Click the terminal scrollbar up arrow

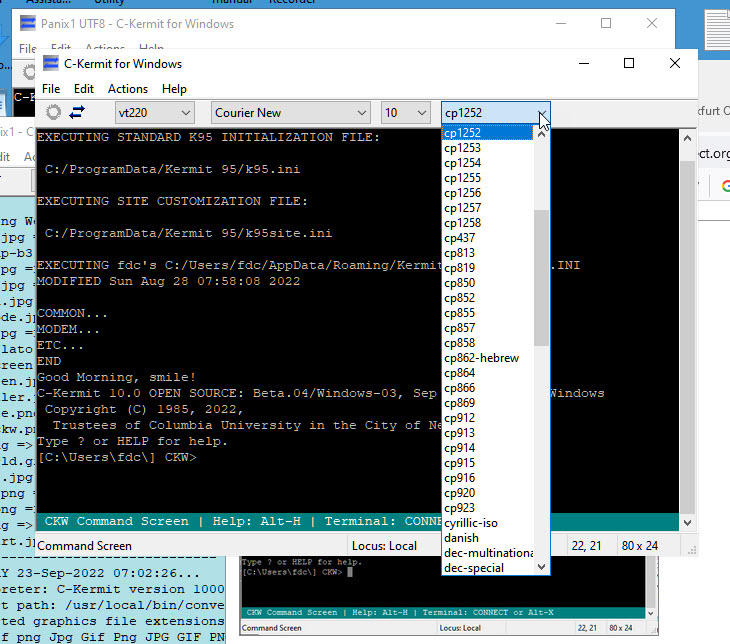click(687, 138)
